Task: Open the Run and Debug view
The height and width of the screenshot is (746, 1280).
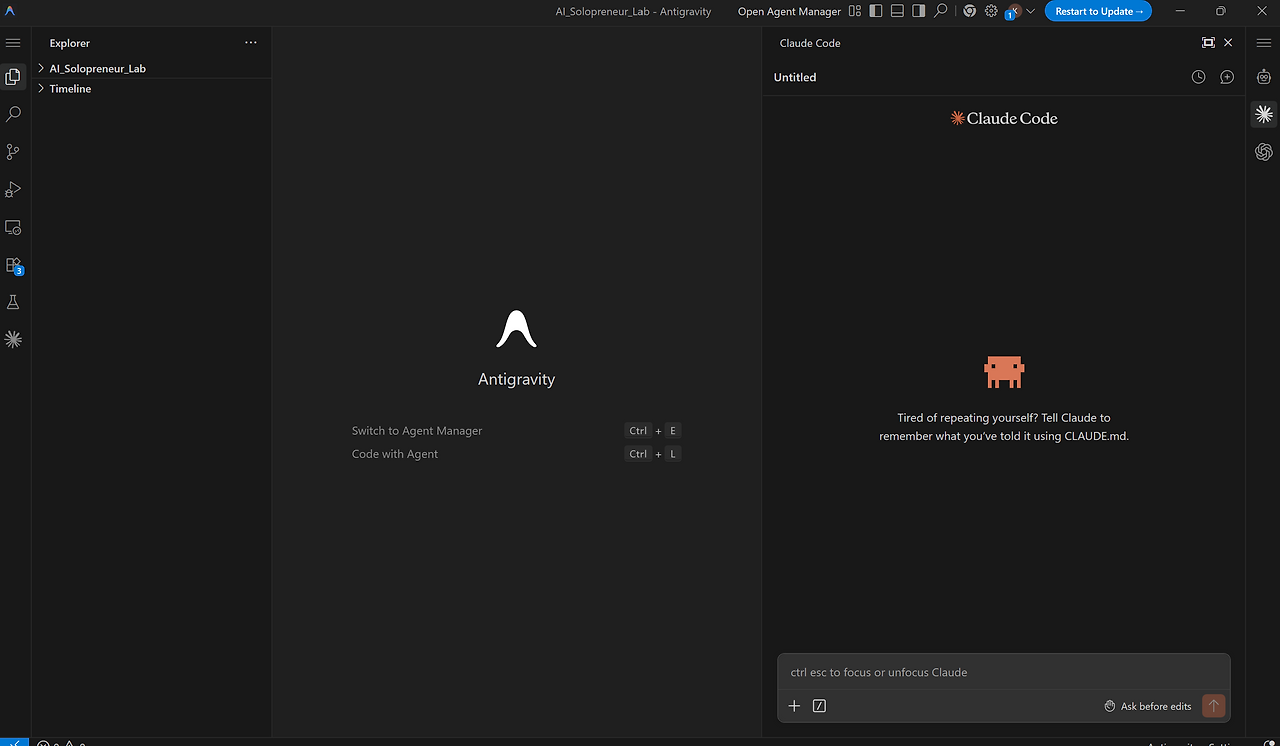Action: click(x=13, y=189)
